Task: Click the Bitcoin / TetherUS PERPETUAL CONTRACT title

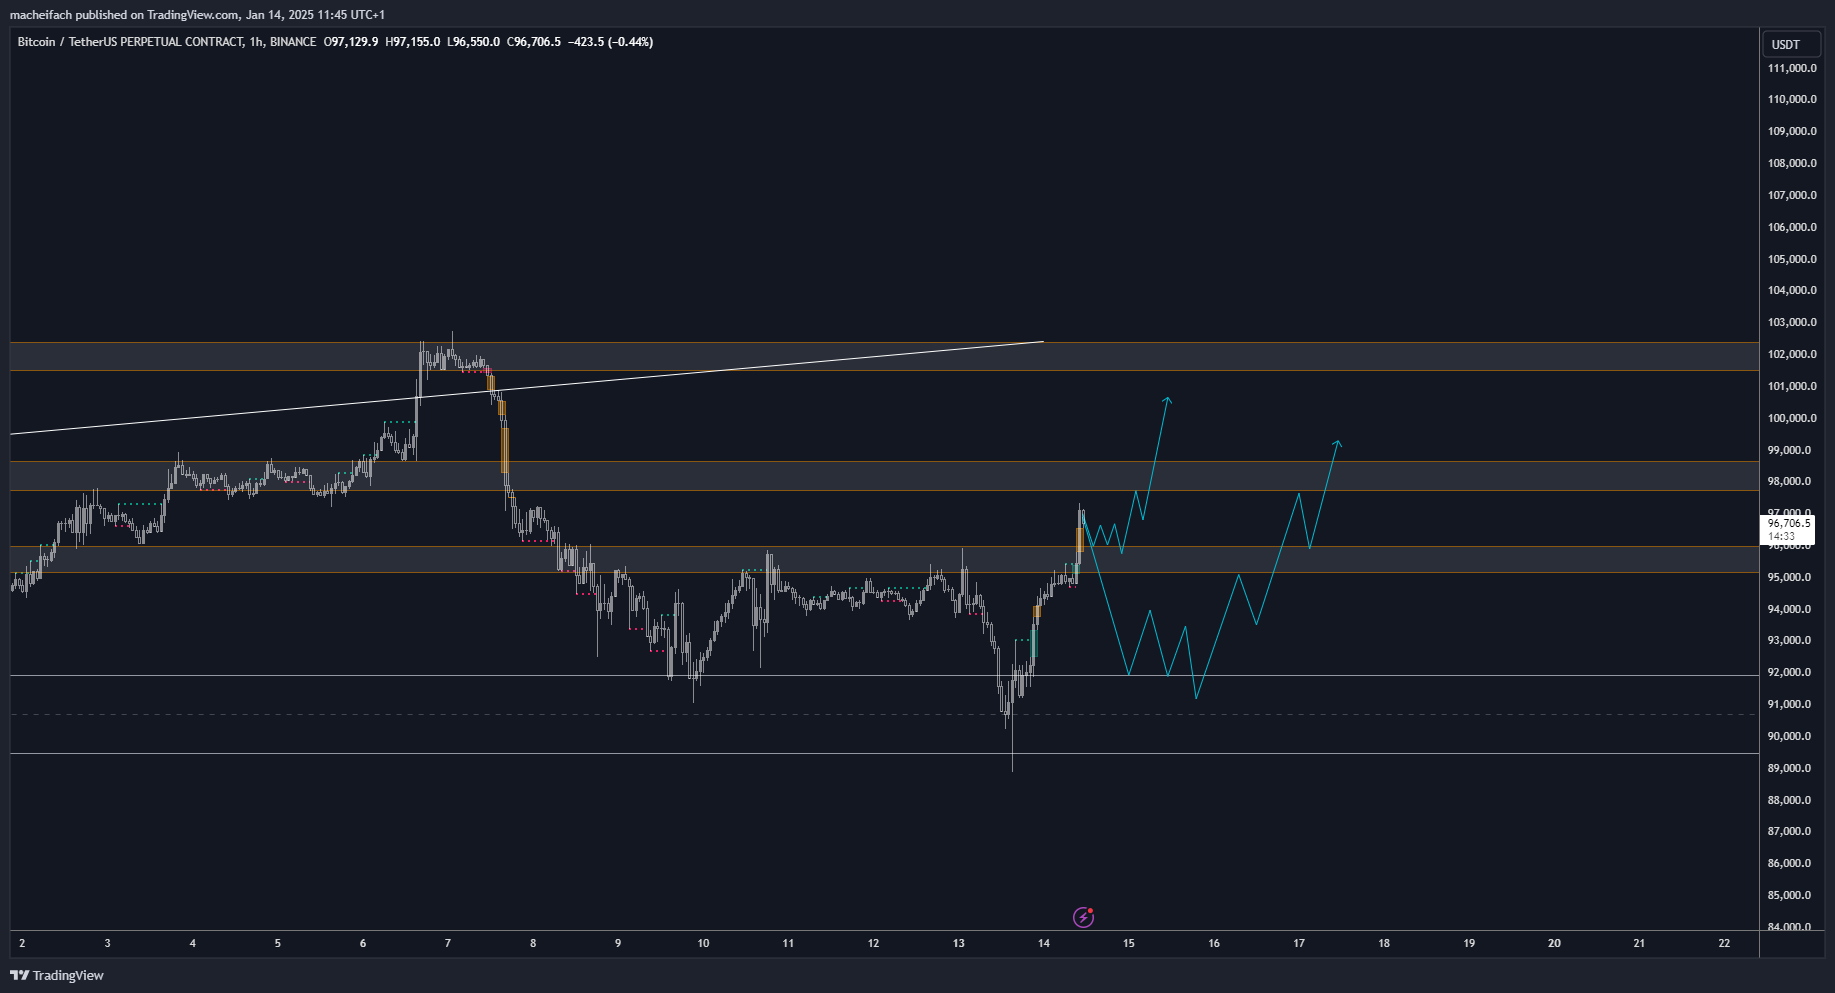Action: point(130,42)
